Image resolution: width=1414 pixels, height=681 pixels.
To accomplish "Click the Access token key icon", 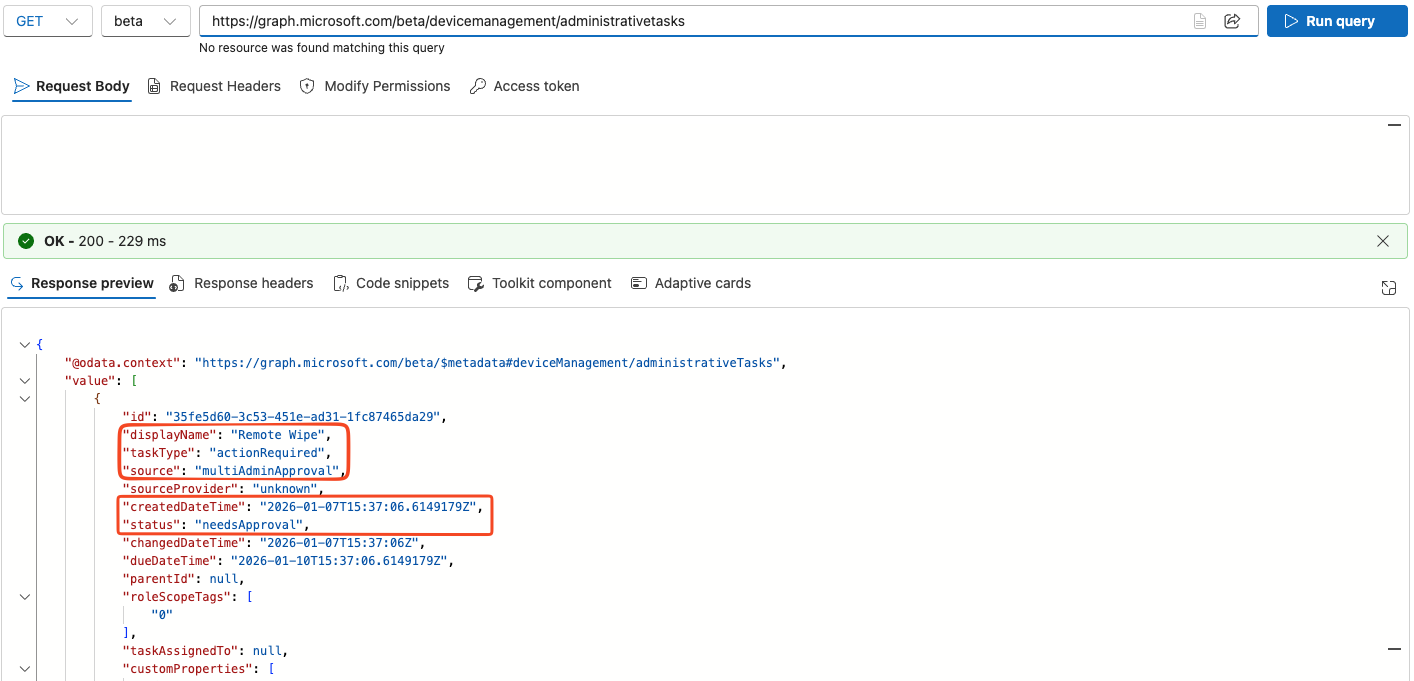I will [x=475, y=86].
